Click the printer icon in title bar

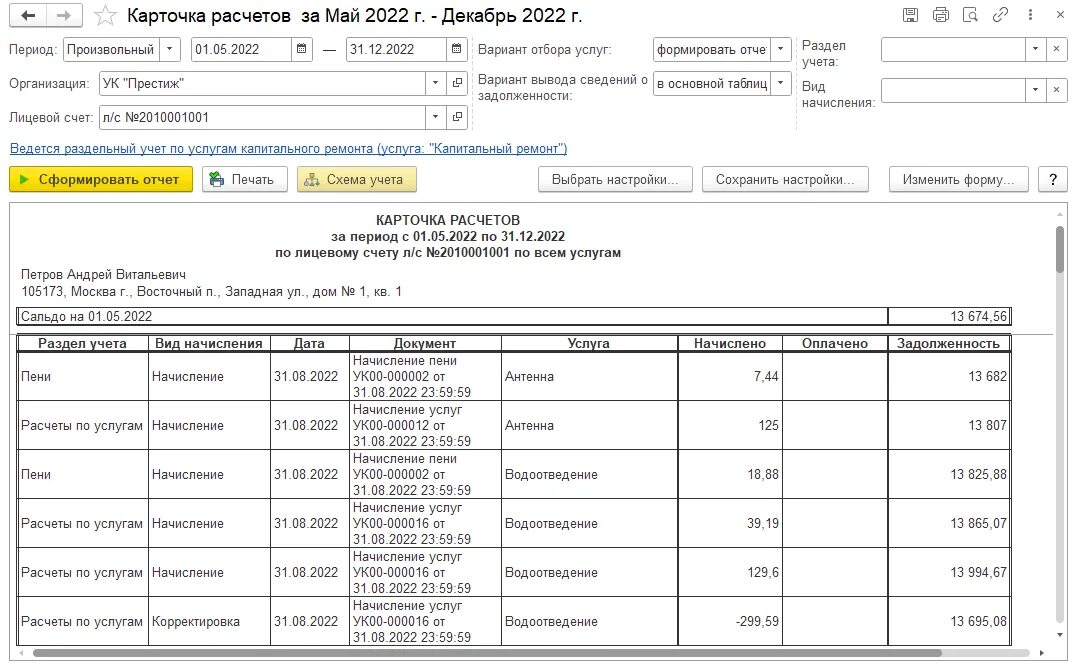point(941,15)
